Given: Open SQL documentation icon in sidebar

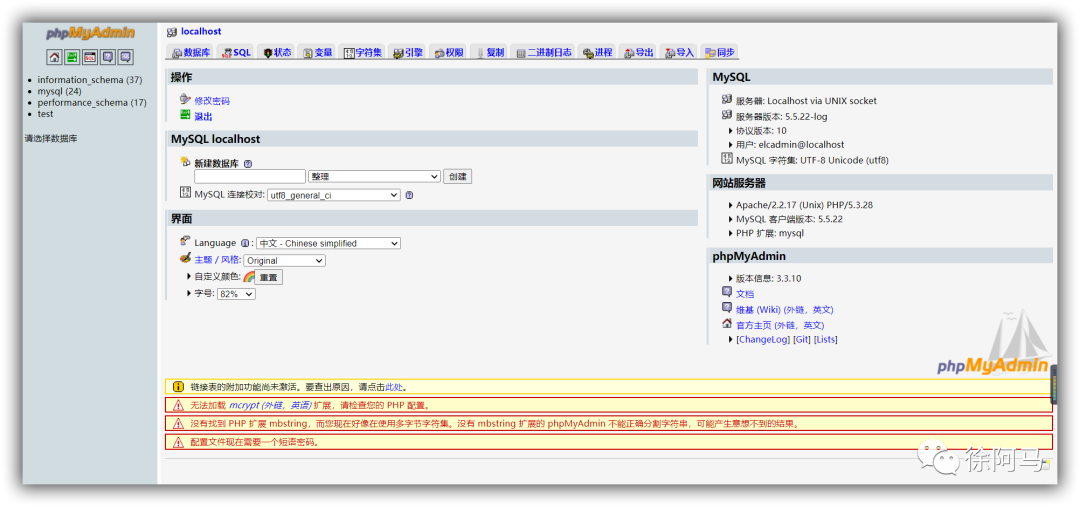Looking at the screenshot, I should [125, 57].
